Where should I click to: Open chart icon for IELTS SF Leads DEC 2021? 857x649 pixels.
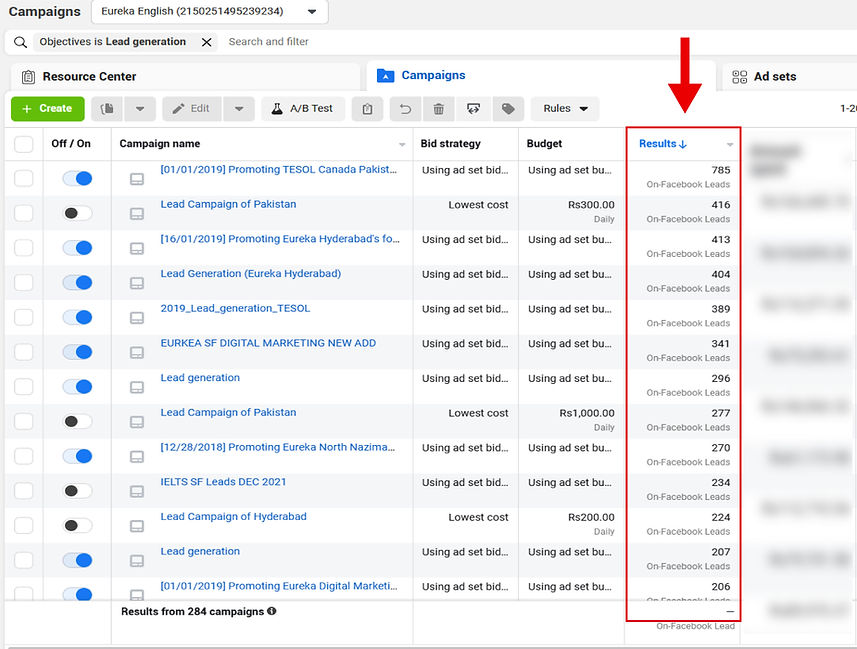click(137, 492)
